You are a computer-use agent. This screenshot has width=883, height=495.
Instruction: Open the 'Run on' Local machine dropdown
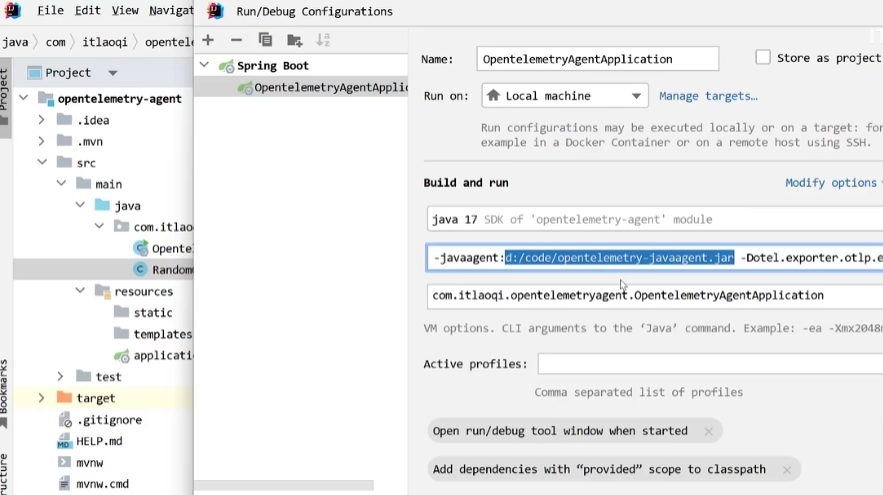(565, 96)
